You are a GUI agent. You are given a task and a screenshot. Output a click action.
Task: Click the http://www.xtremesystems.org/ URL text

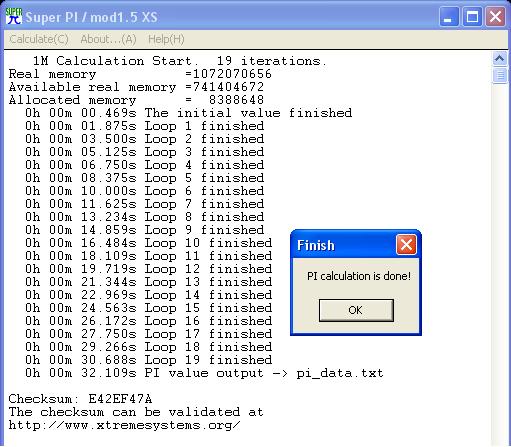(x=124, y=425)
